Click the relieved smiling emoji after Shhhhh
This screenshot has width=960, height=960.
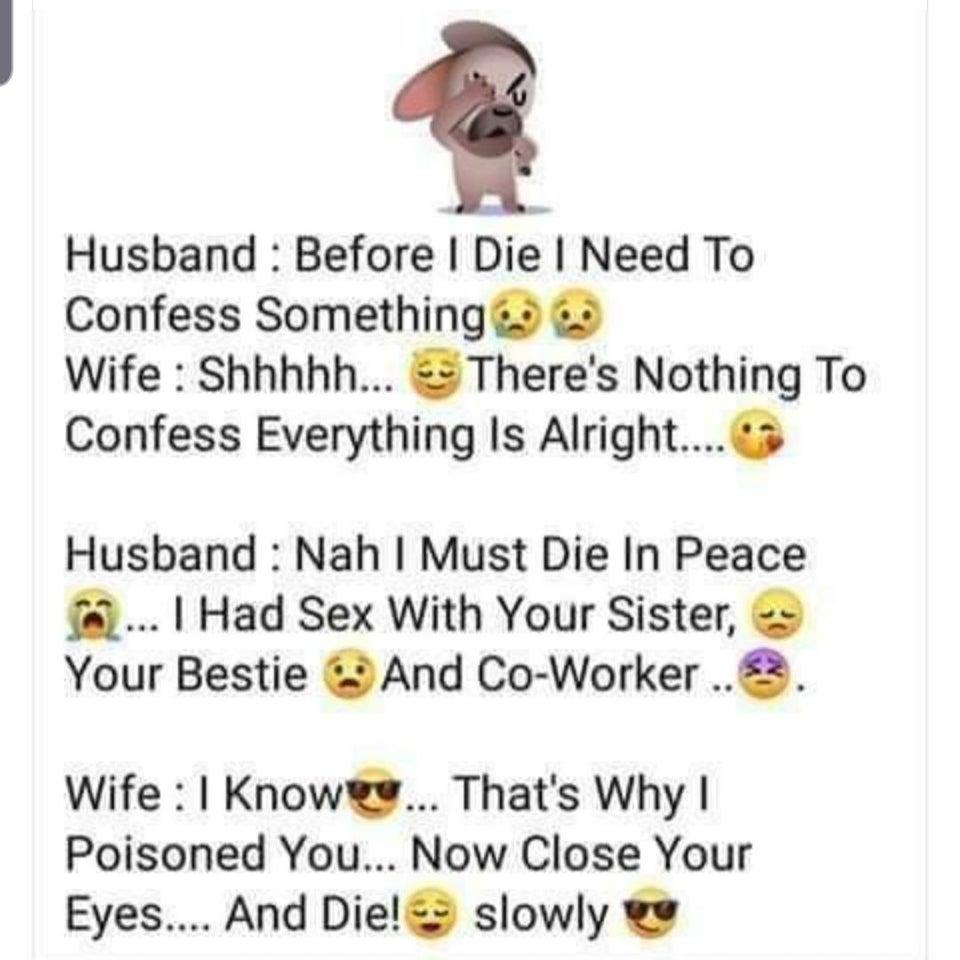coord(435,376)
